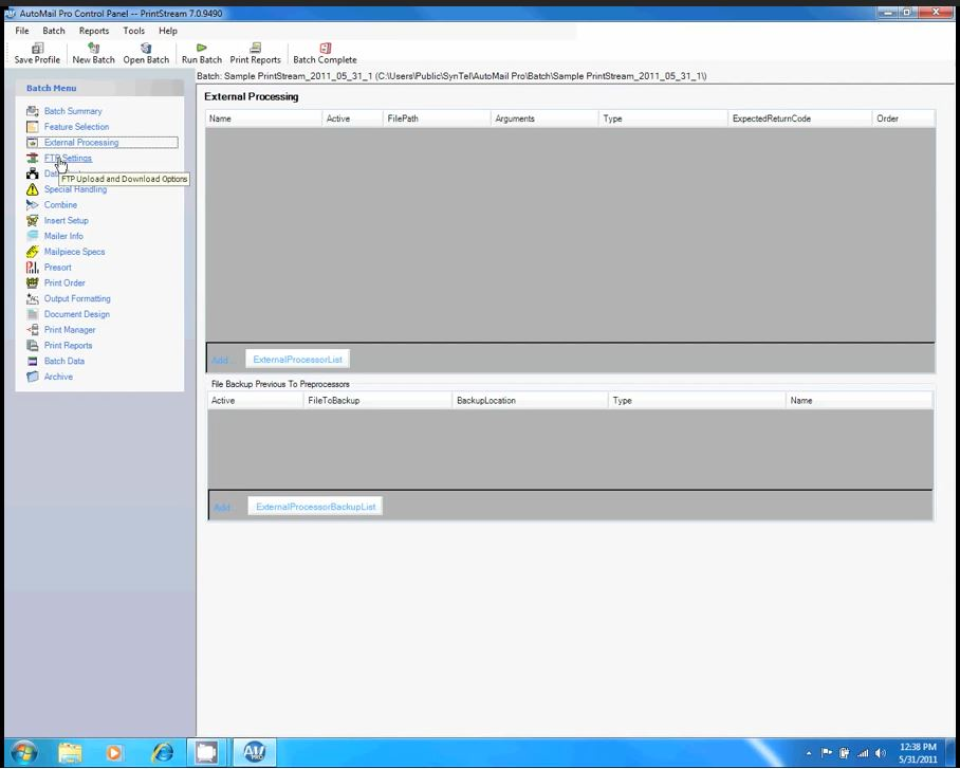Open the Tools menu

click(x=133, y=30)
